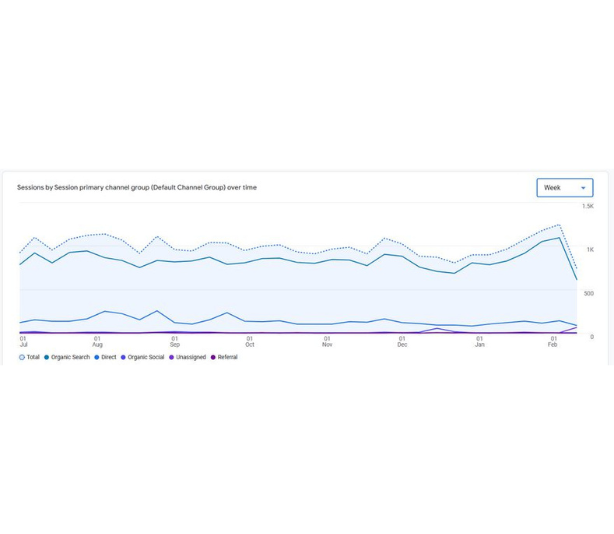Select the 01 Jan x-axis marker
The image size is (614, 534).
[x=480, y=341]
